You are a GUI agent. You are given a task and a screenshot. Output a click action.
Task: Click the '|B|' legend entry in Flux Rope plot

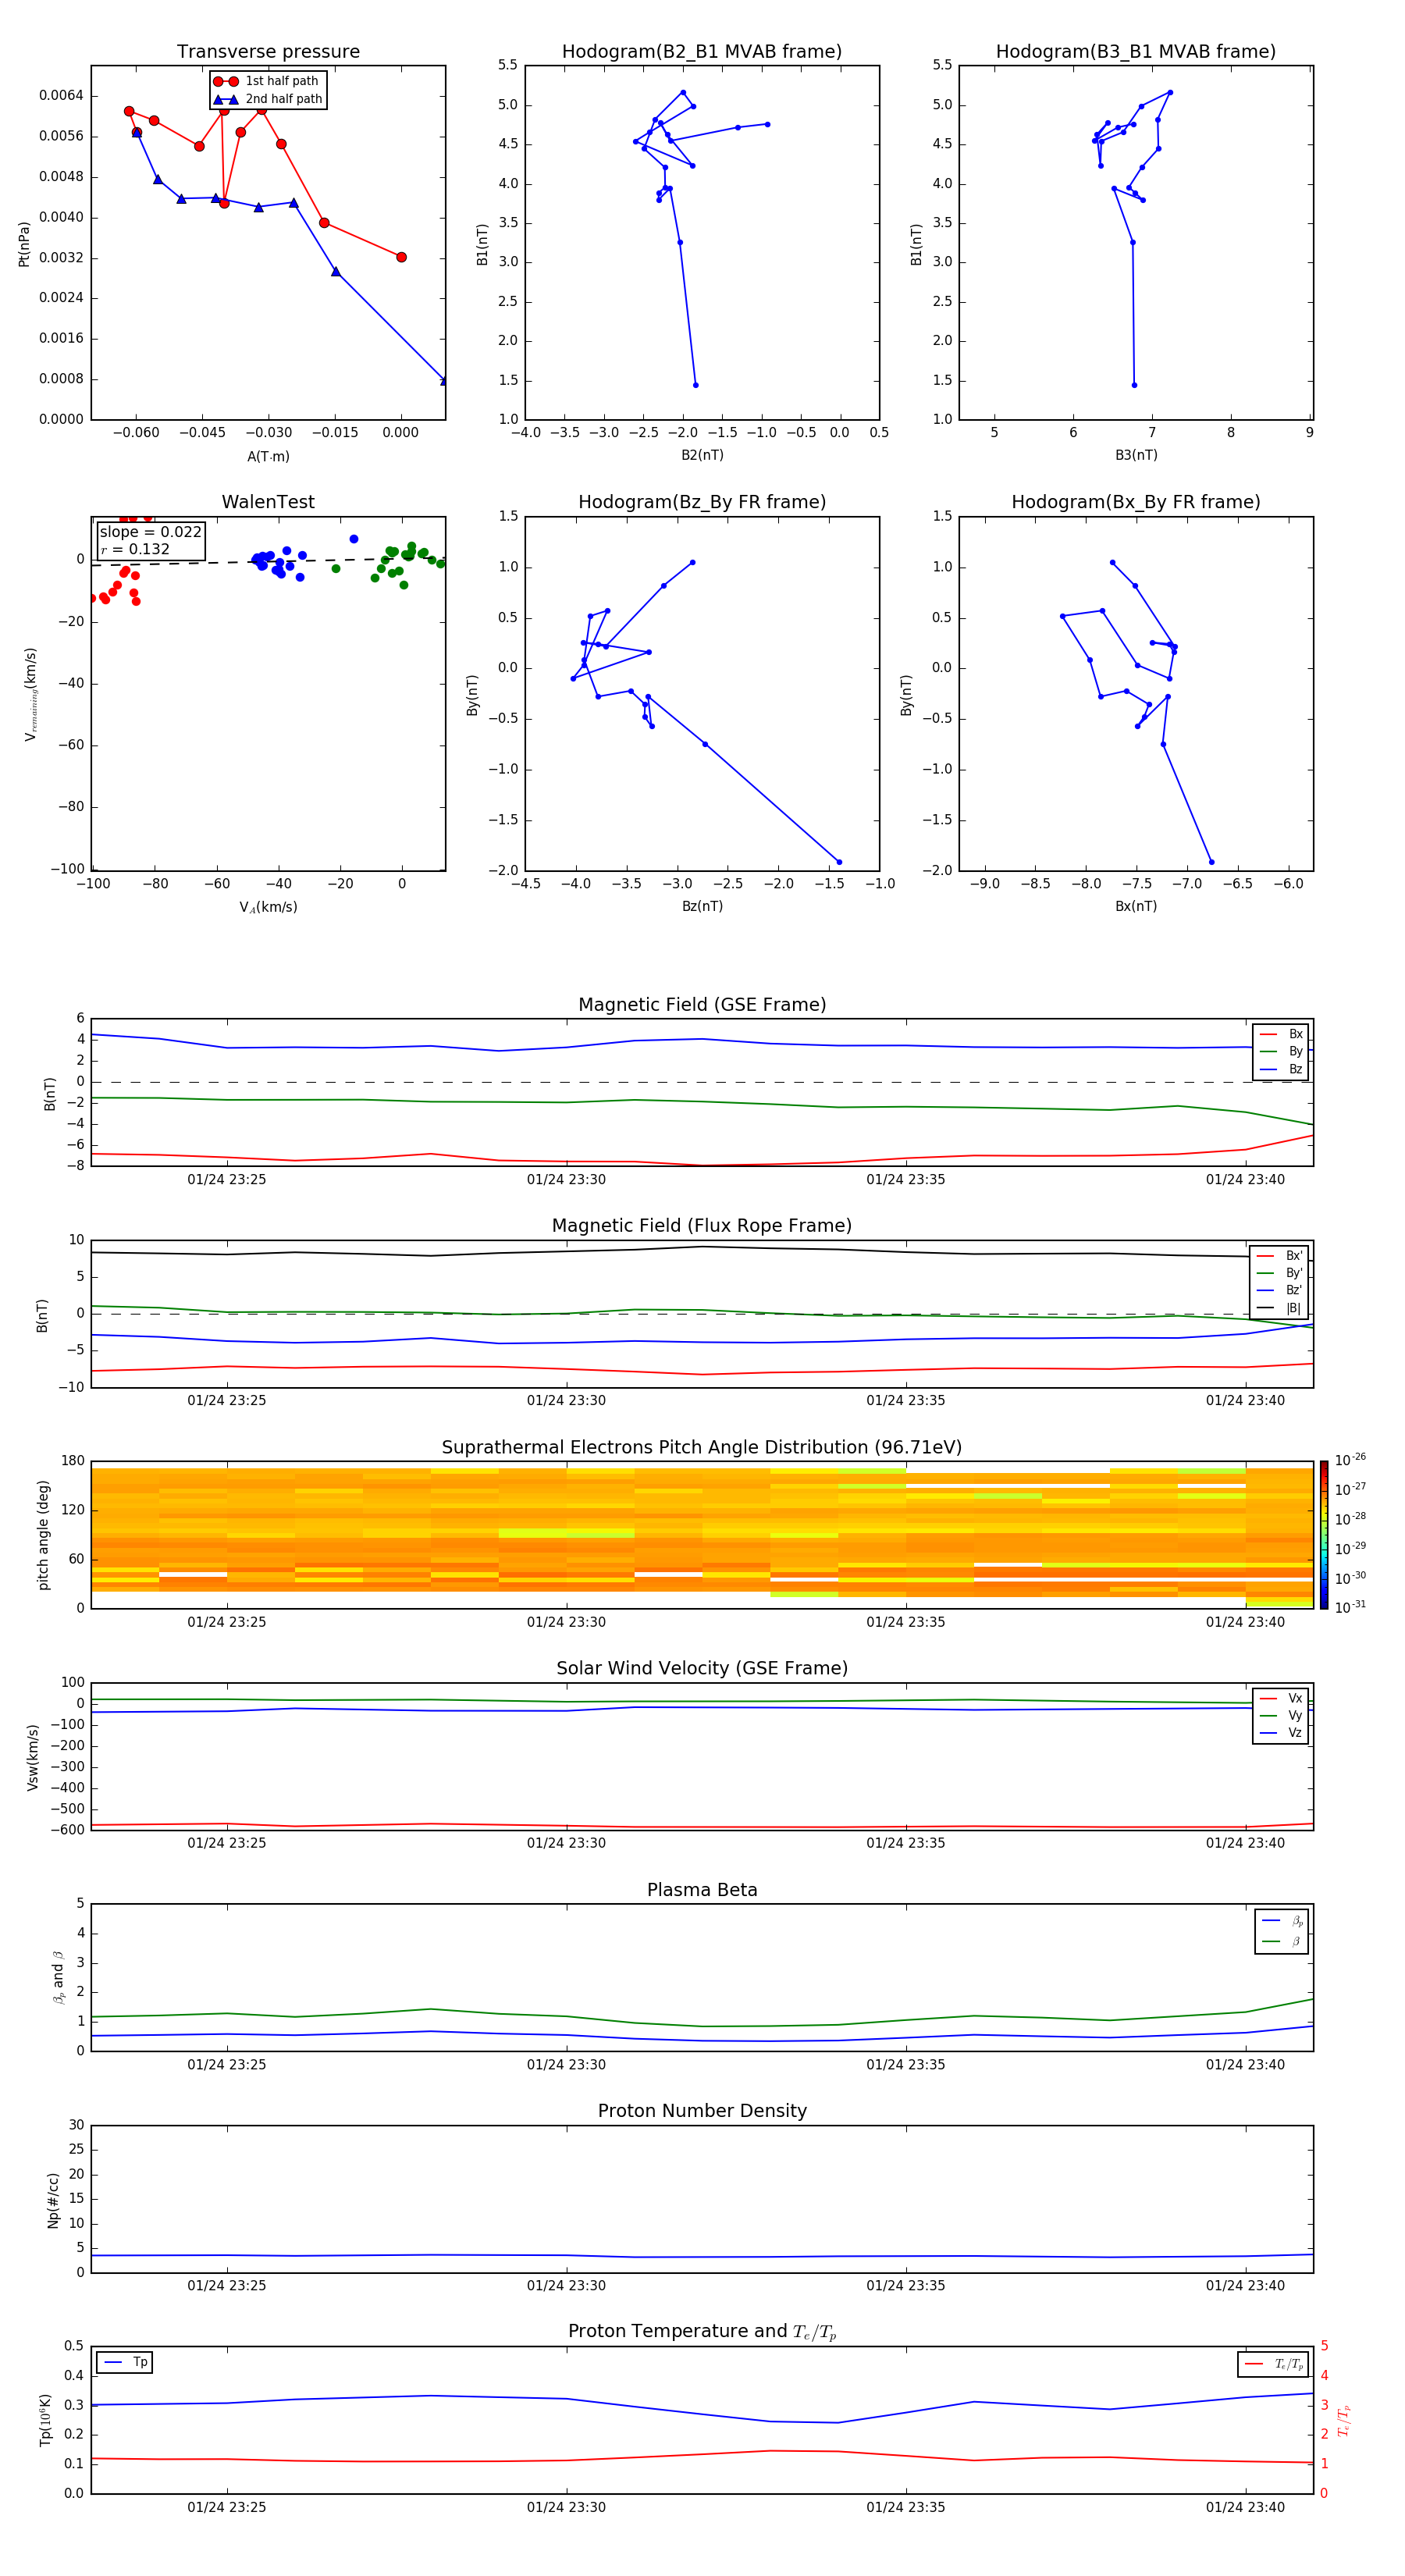1279,1308
